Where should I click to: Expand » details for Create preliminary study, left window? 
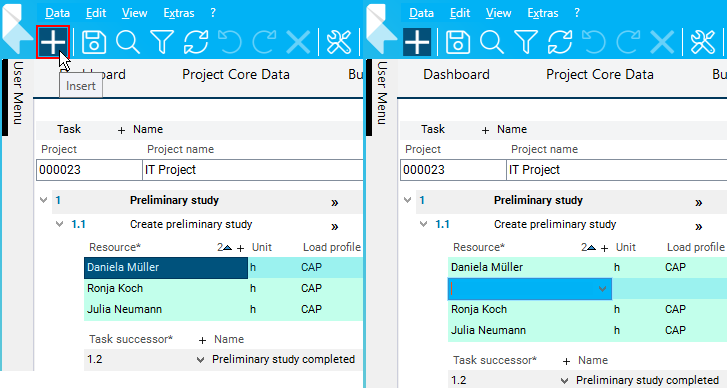[x=335, y=226]
